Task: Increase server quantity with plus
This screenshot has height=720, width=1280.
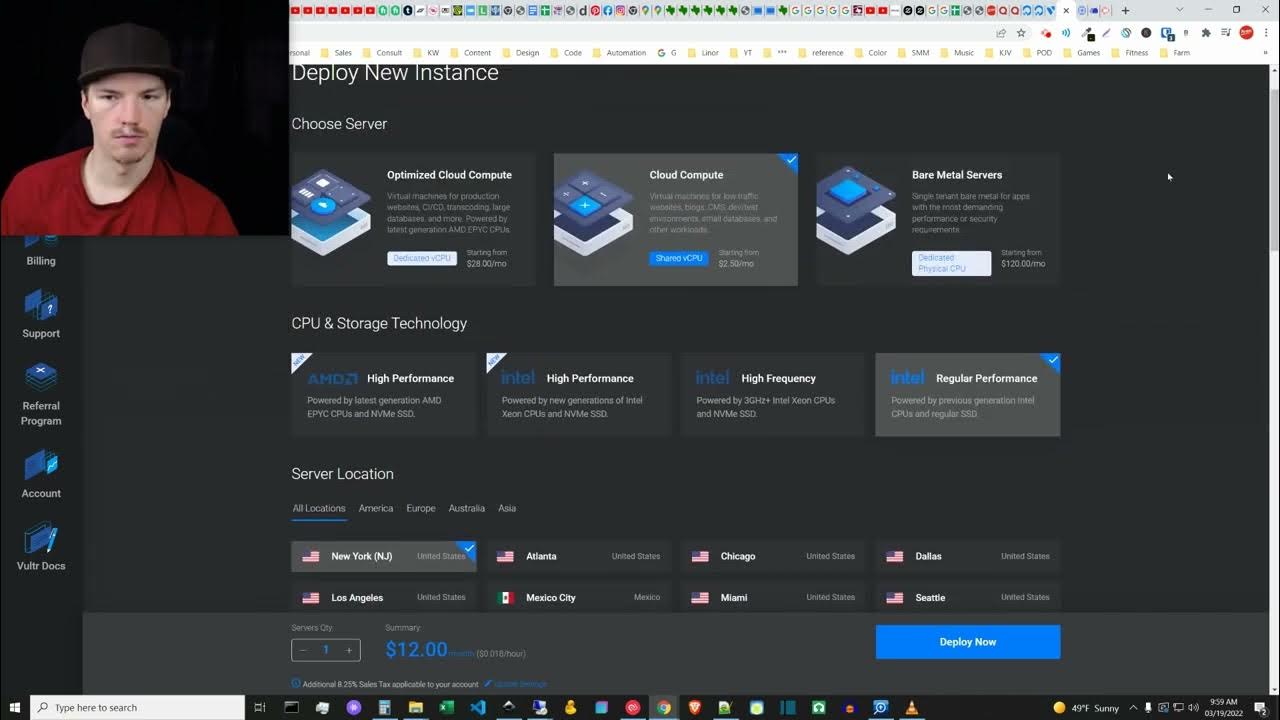Action: (x=349, y=650)
